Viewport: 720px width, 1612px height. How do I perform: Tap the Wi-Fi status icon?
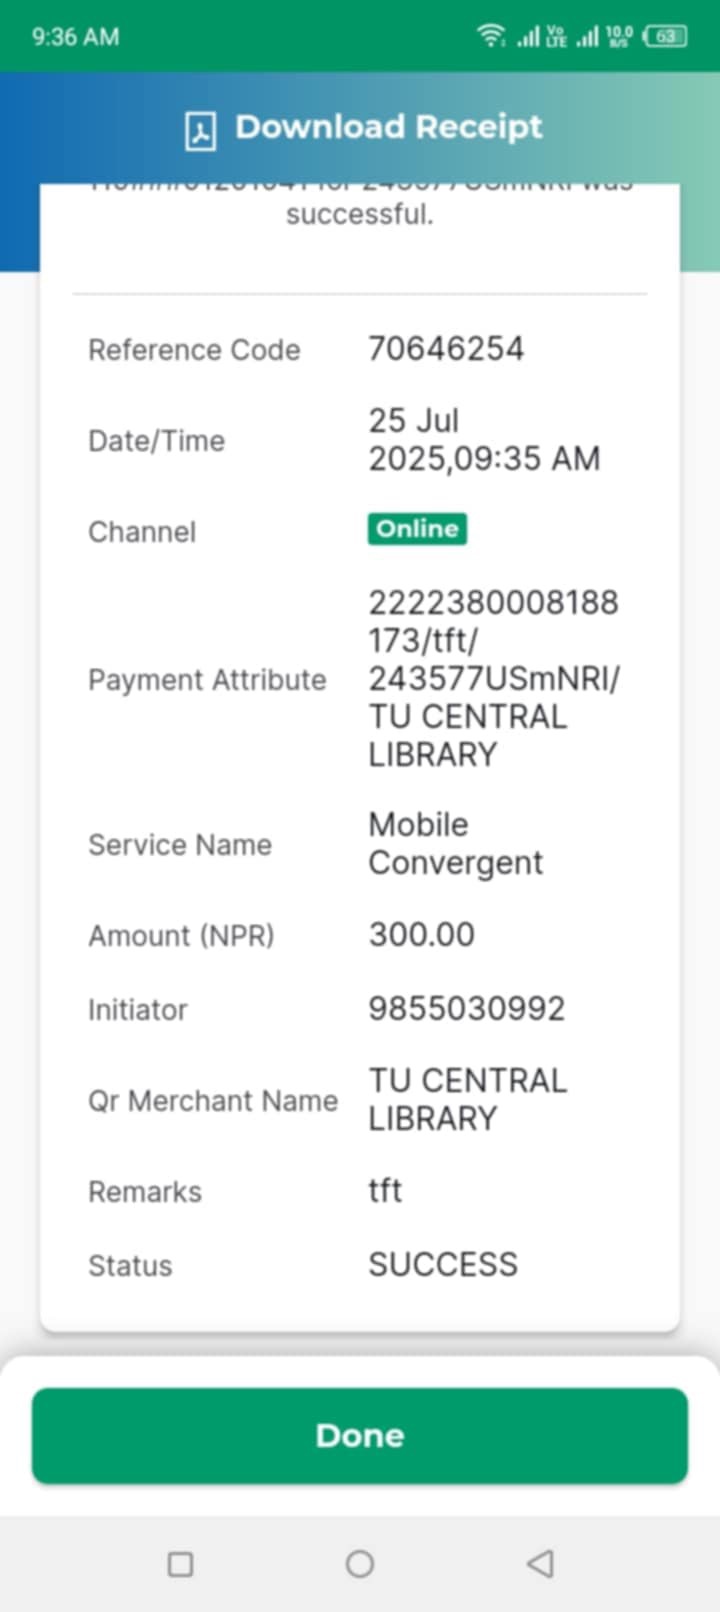(x=491, y=37)
